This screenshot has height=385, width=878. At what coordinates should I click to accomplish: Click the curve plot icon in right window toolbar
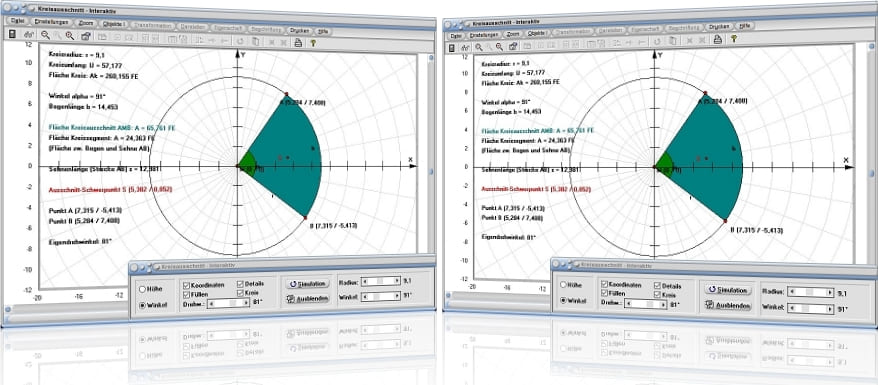(x=466, y=48)
